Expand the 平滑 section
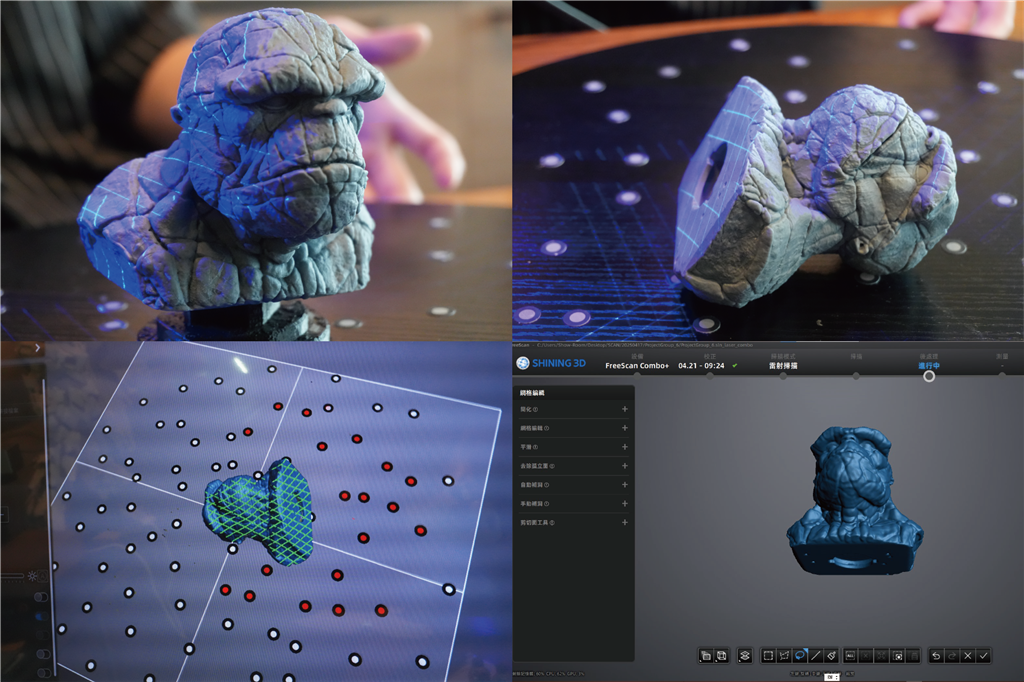This screenshot has width=1024, height=682. tap(625, 447)
